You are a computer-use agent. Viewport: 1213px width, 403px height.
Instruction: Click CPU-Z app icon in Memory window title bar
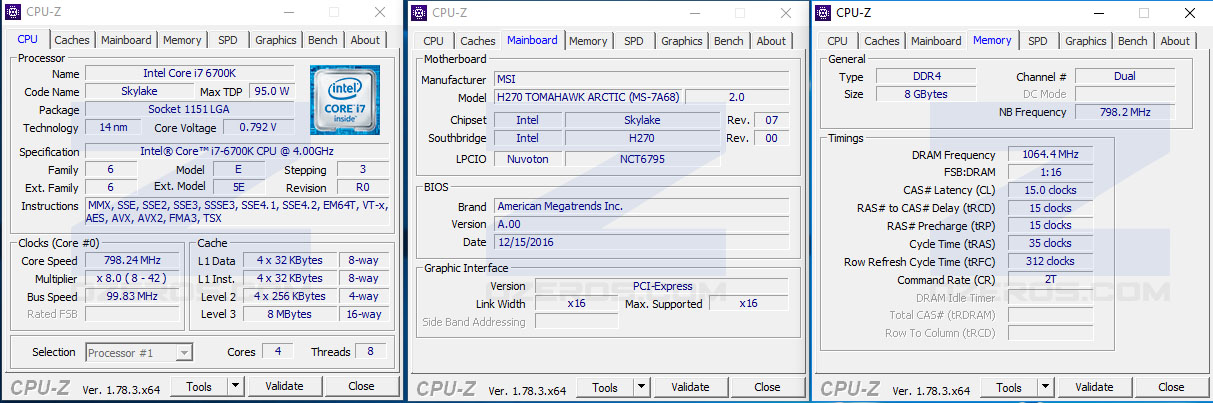pyautogui.click(x=823, y=12)
